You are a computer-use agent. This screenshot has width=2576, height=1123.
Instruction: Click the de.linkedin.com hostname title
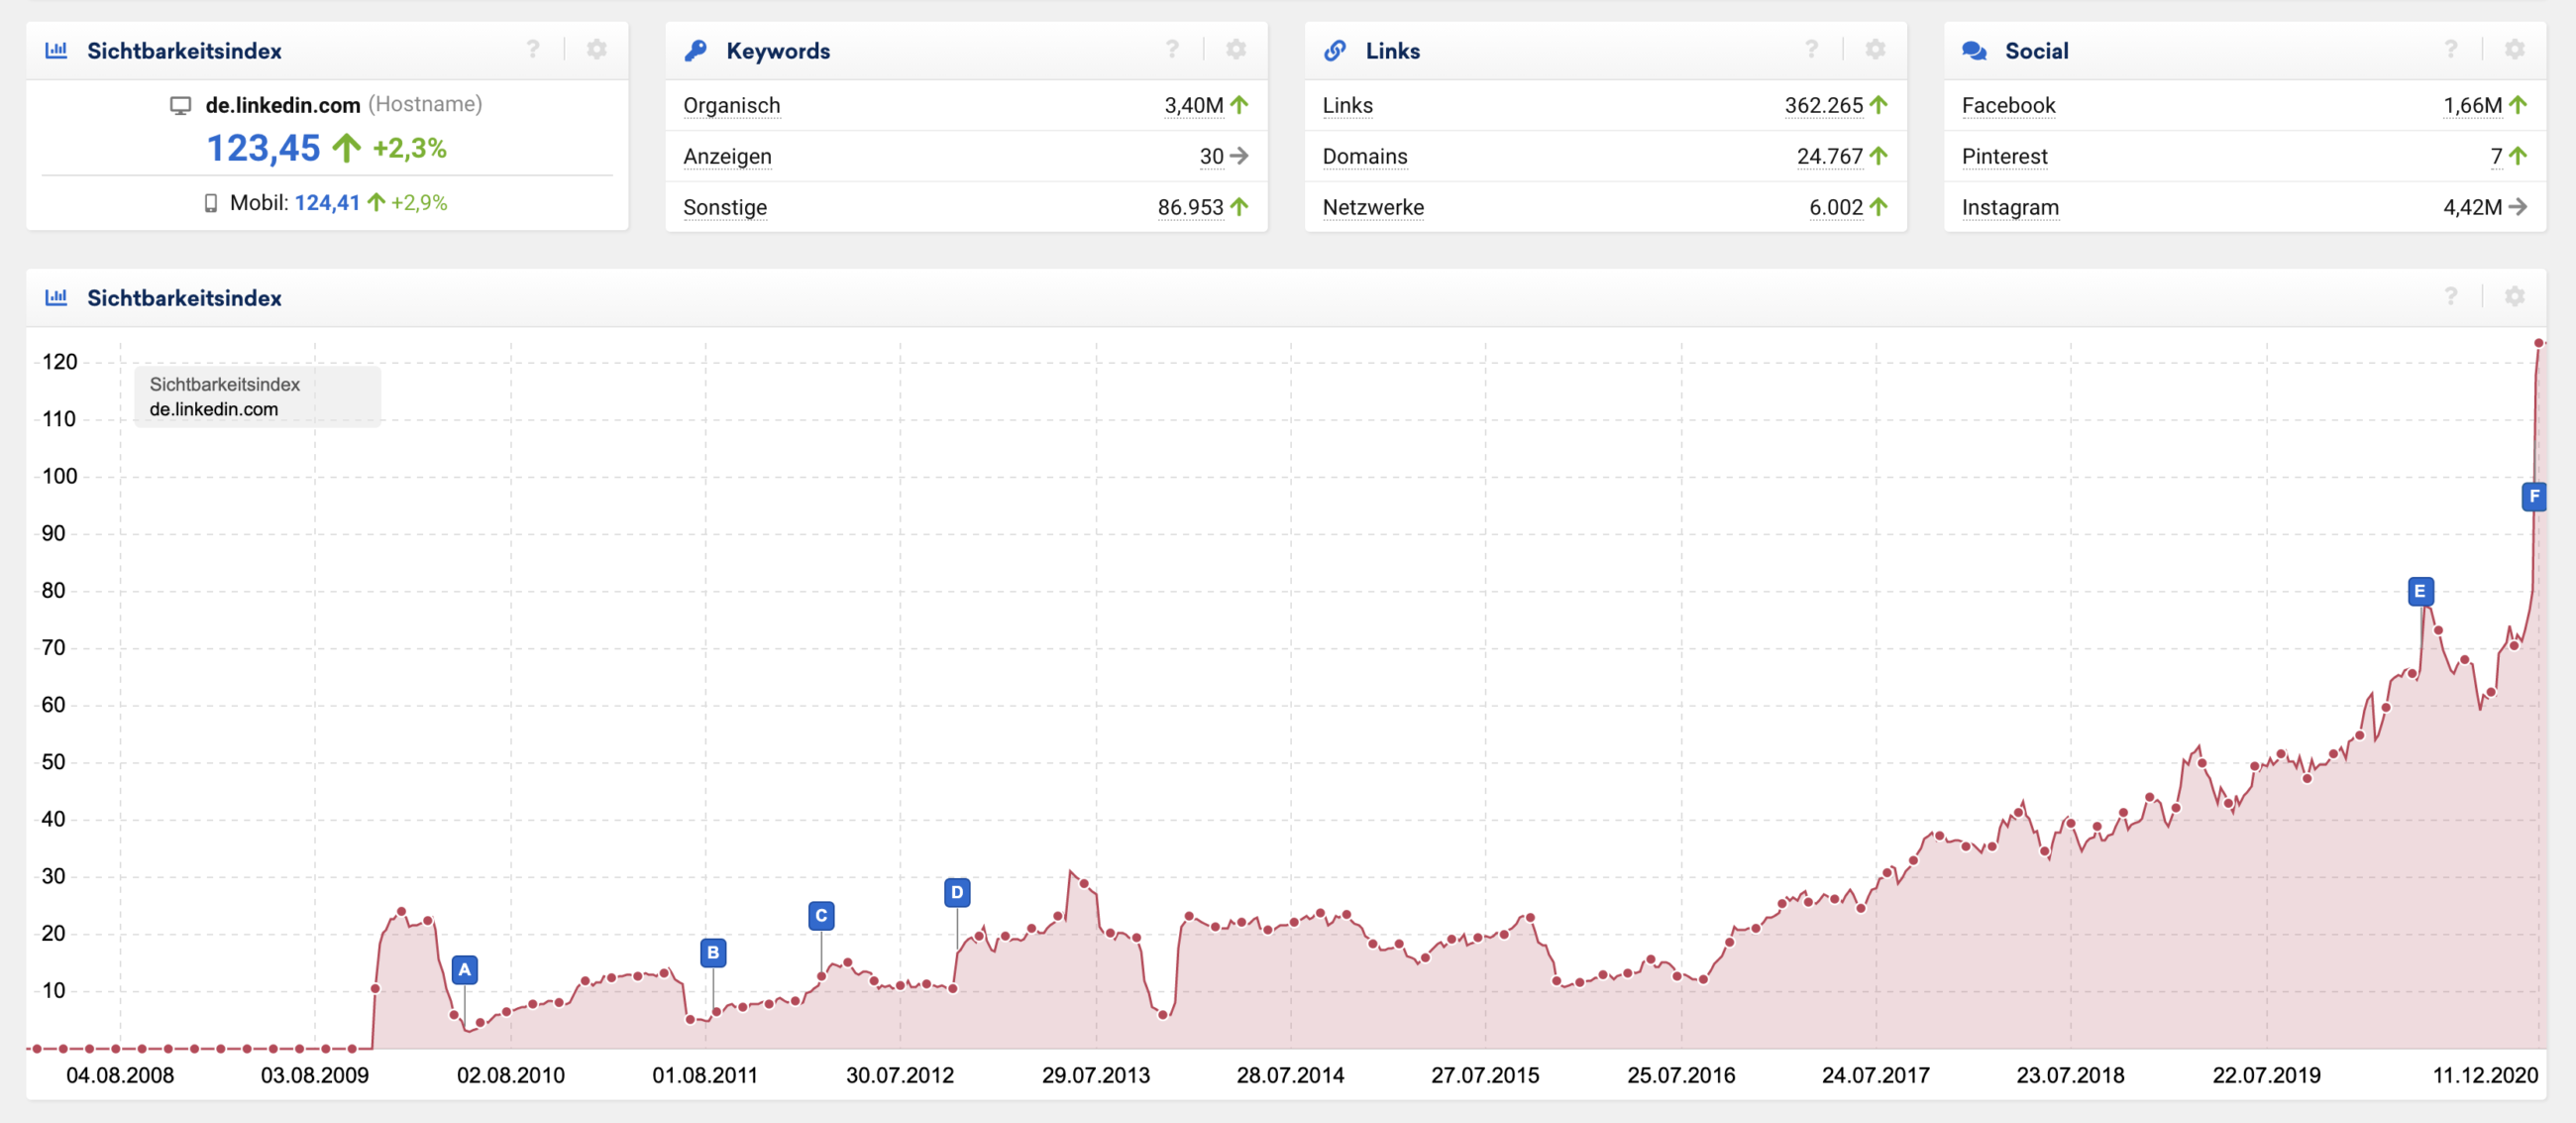(283, 105)
